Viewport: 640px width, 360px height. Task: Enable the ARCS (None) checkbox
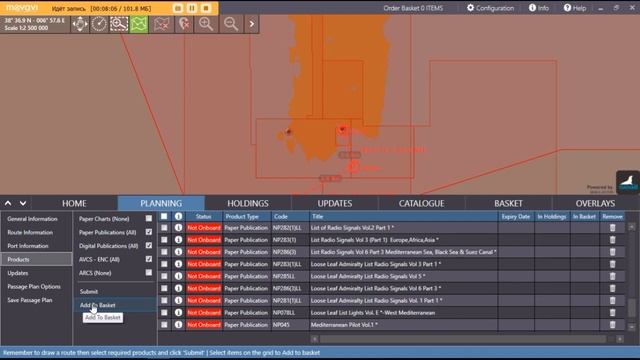point(149,272)
